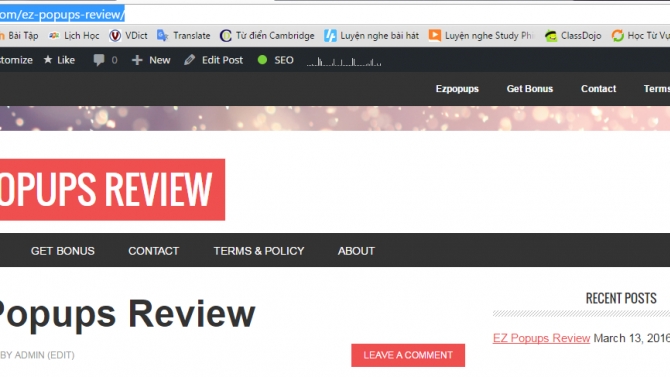Click the ADMIN author link
This screenshot has width=670, height=377.
tap(29, 355)
